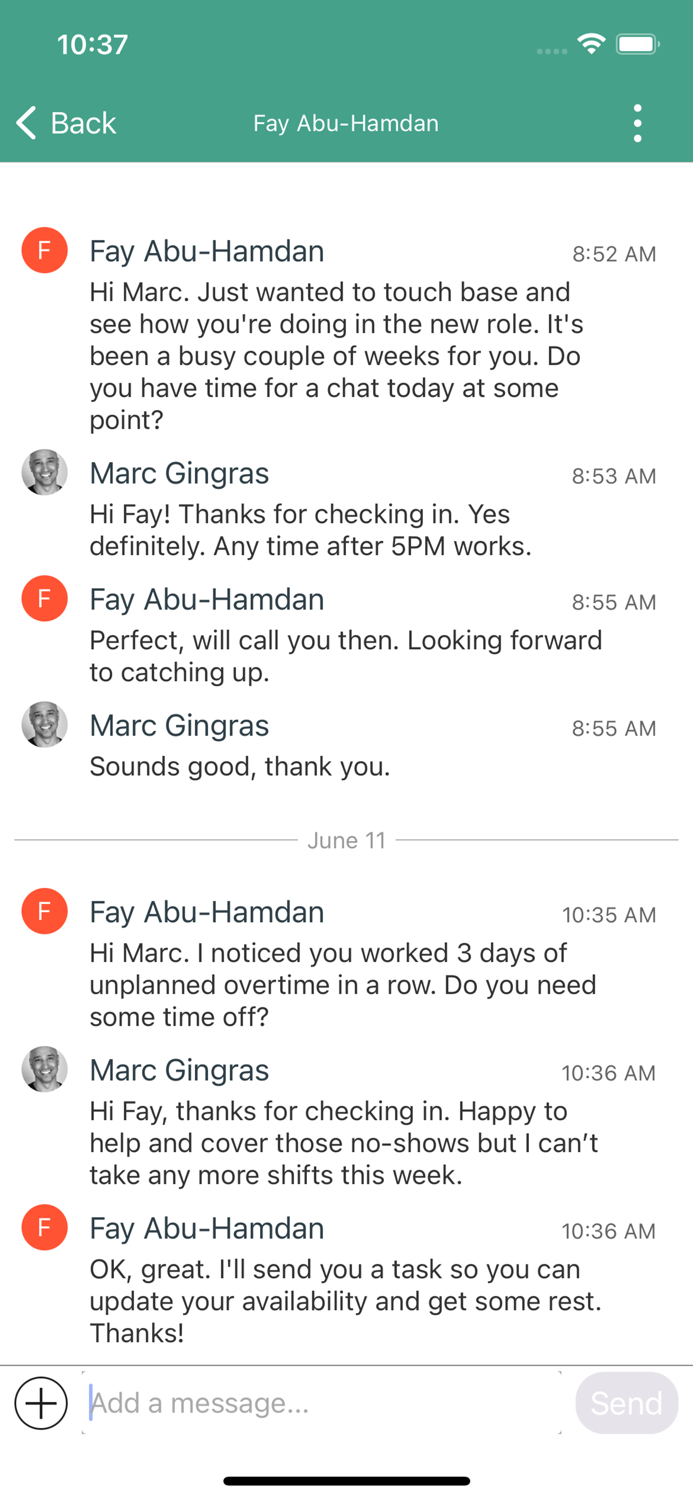The image size is (693, 1500).
Task: Focus the Add a message field
Action: click(x=320, y=1403)
